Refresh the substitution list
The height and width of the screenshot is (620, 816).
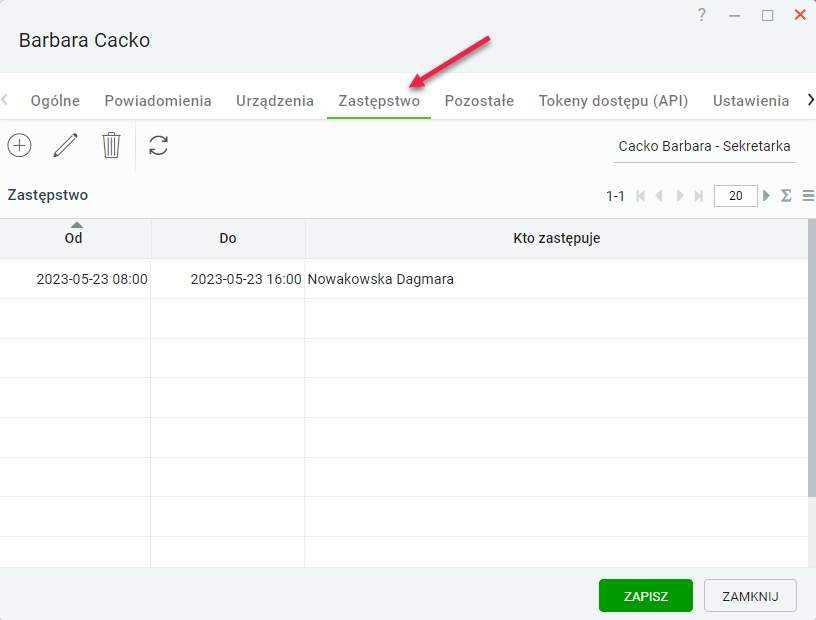158,145
